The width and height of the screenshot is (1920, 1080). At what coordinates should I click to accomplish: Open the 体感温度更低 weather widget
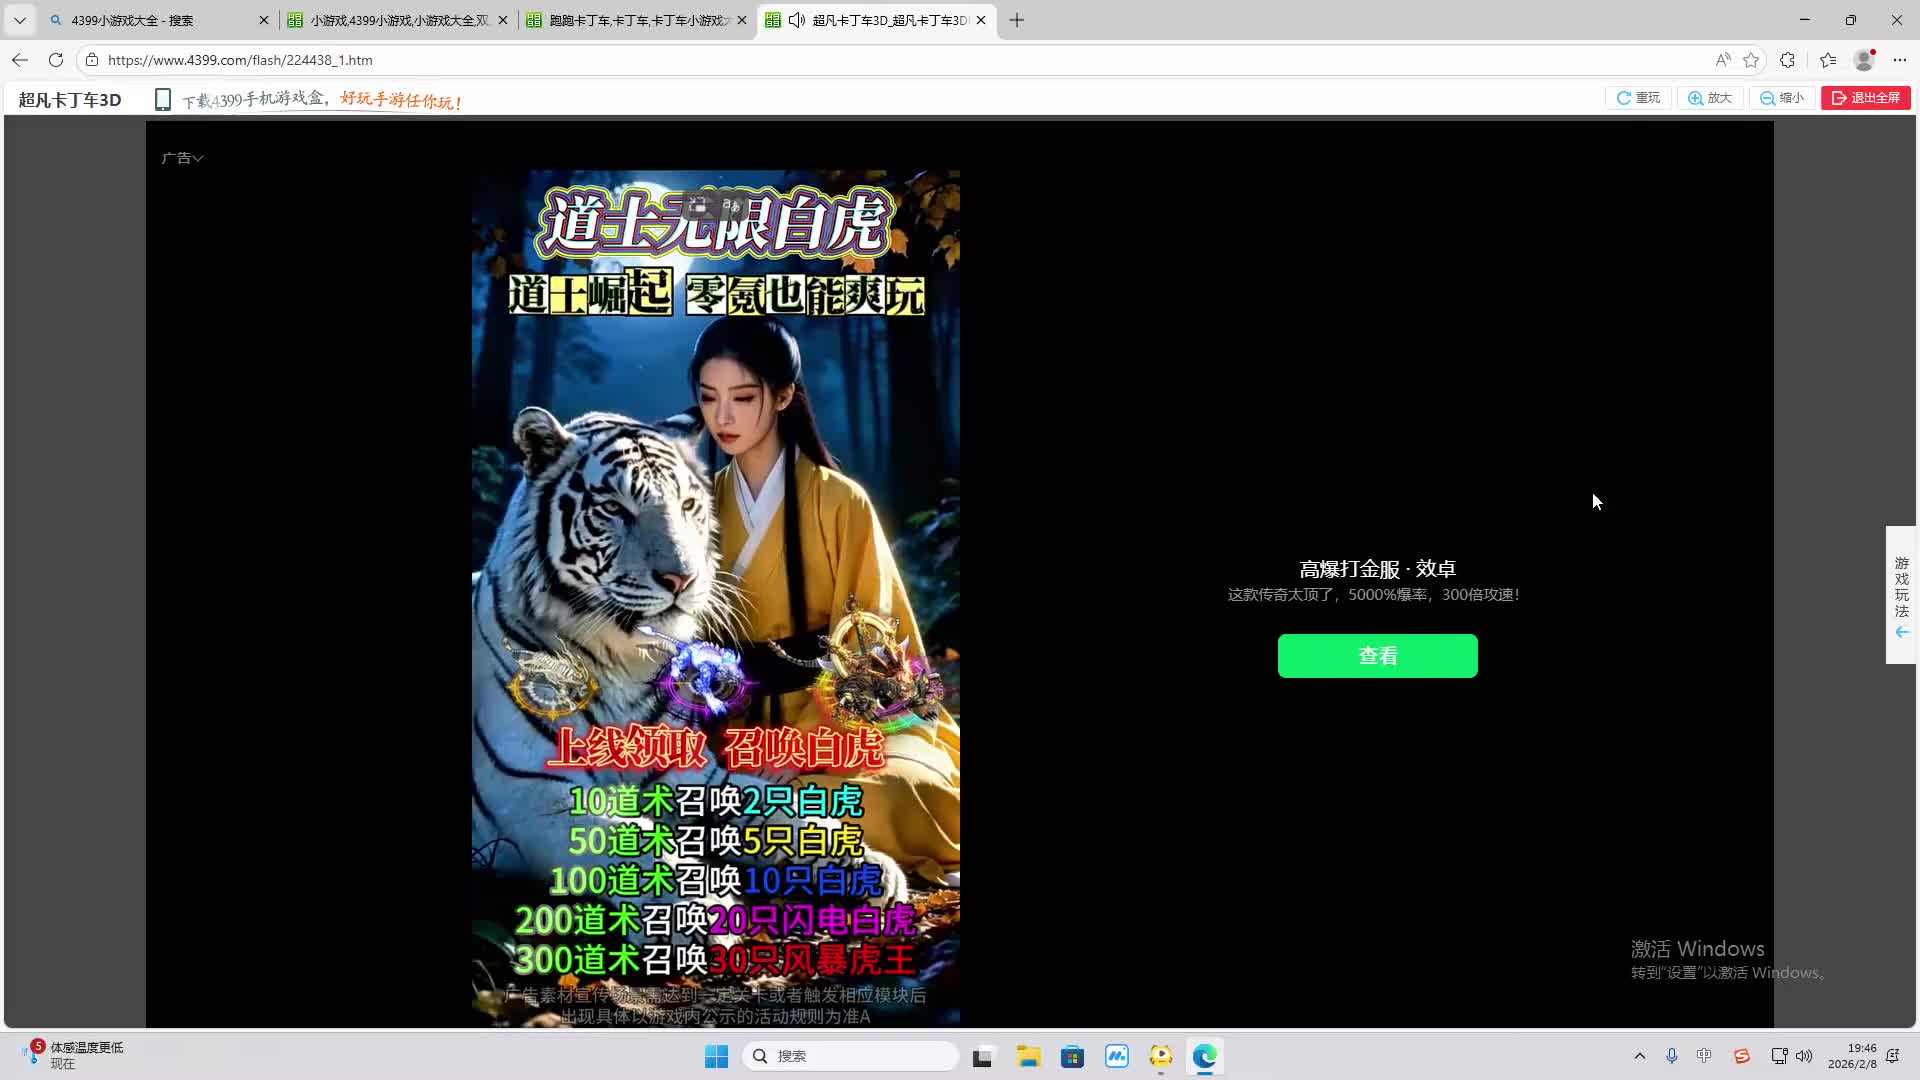(x=74, y=1055)
